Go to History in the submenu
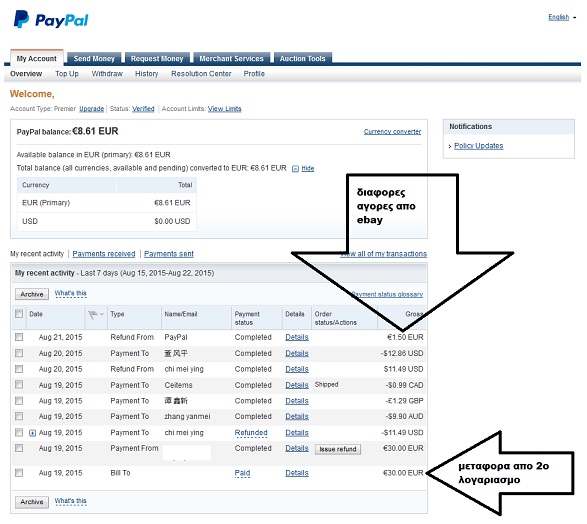This screenshot has height=524, width=587. (x=146, y=74)
